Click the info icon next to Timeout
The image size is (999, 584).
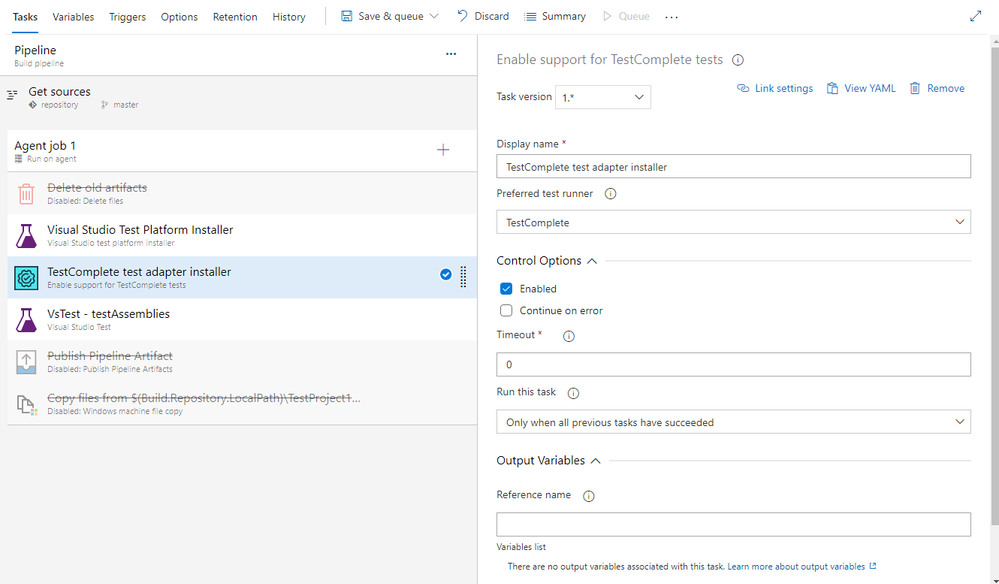(569, 336)
